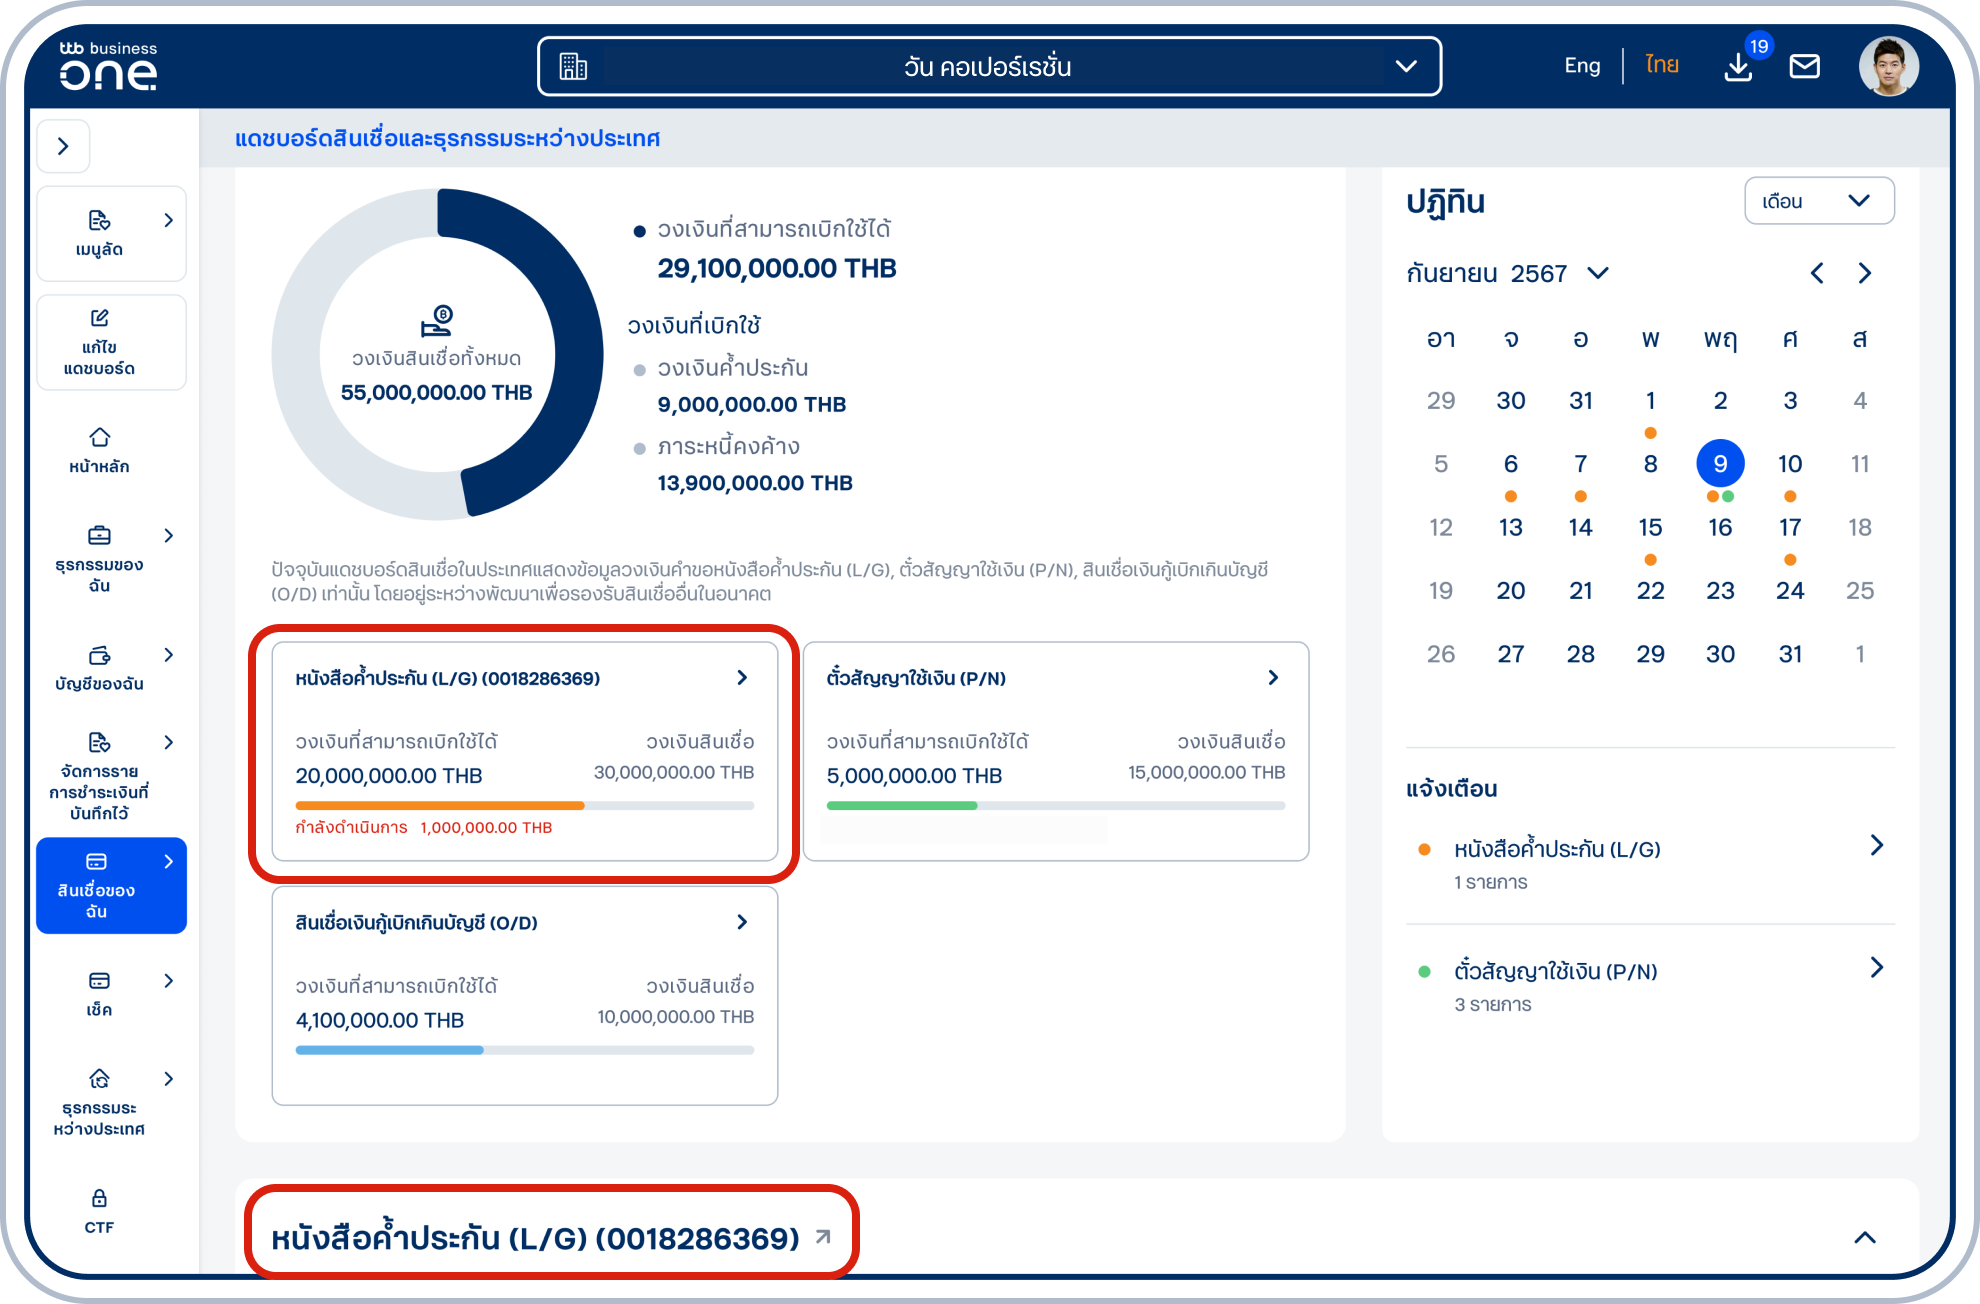Click the home icon labeled หน้าหลัก

pos(99,438)
